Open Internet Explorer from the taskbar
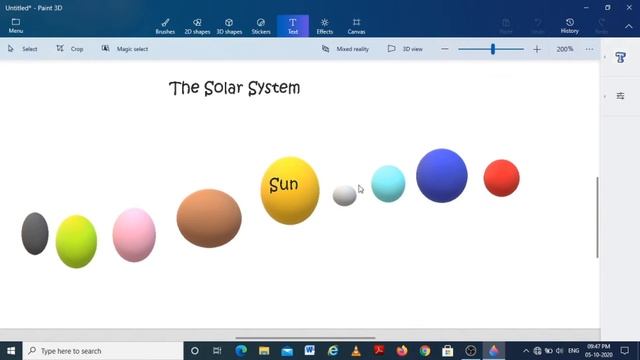Screen dimensions: 640x360 click(x=333, y=351)
